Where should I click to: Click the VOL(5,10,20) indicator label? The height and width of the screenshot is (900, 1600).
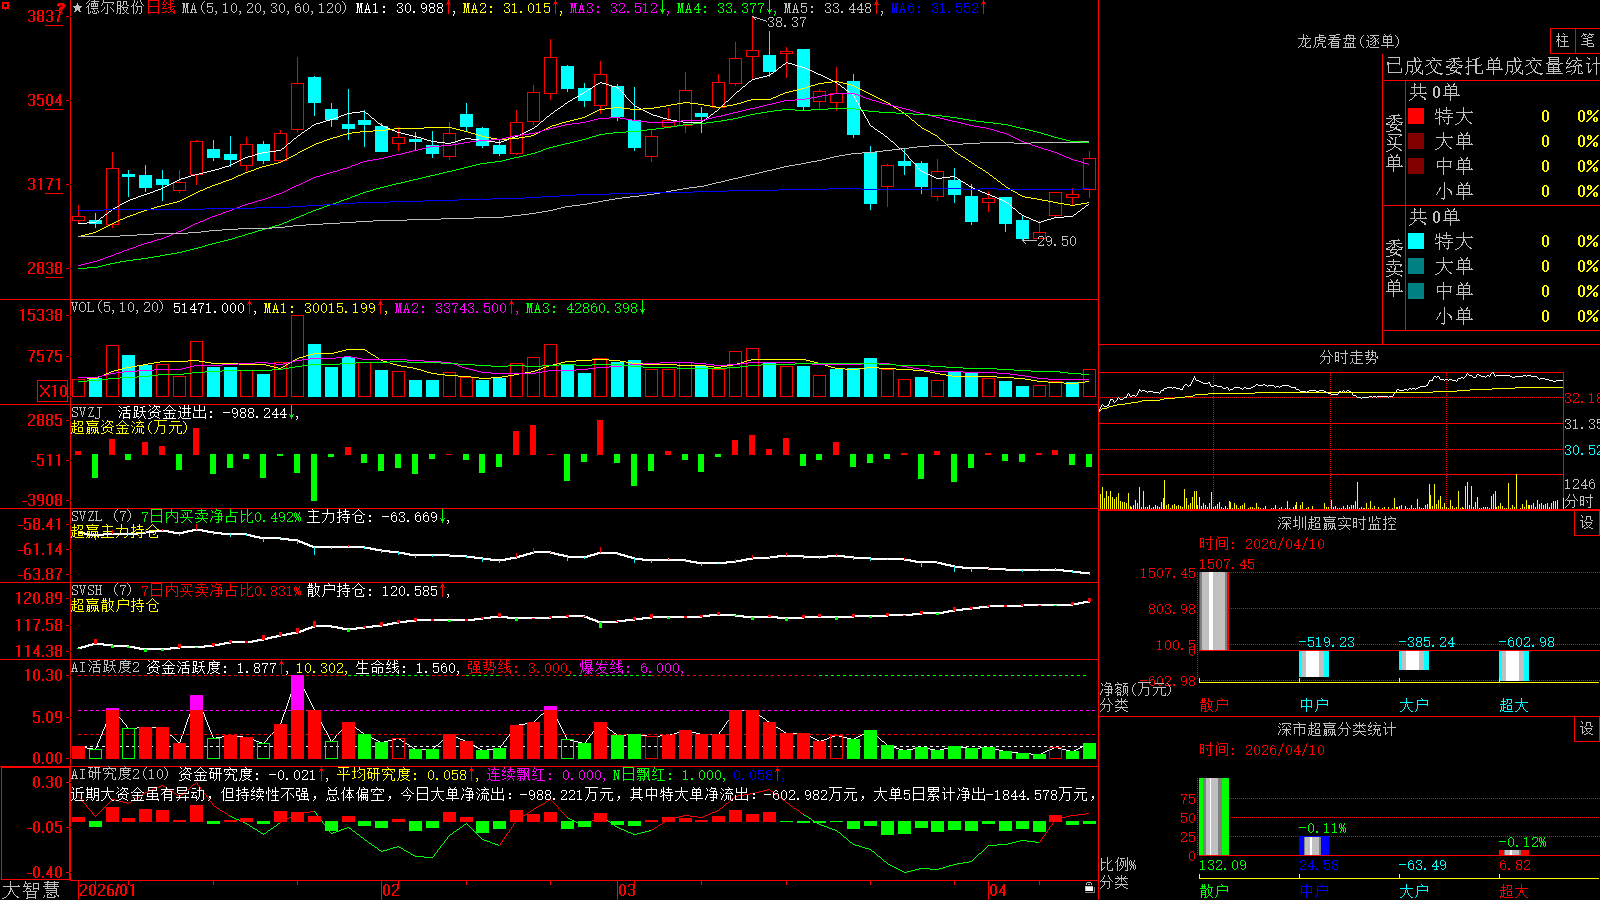[117, 308]
